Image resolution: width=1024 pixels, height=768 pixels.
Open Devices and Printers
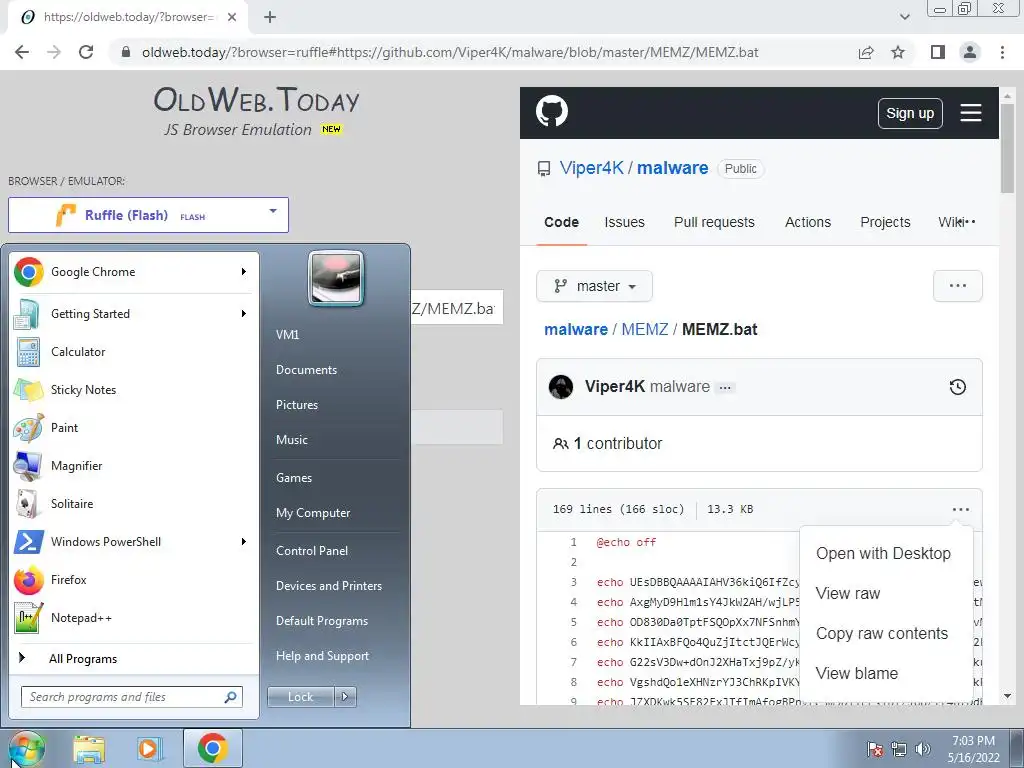click(x=328, y=586)
